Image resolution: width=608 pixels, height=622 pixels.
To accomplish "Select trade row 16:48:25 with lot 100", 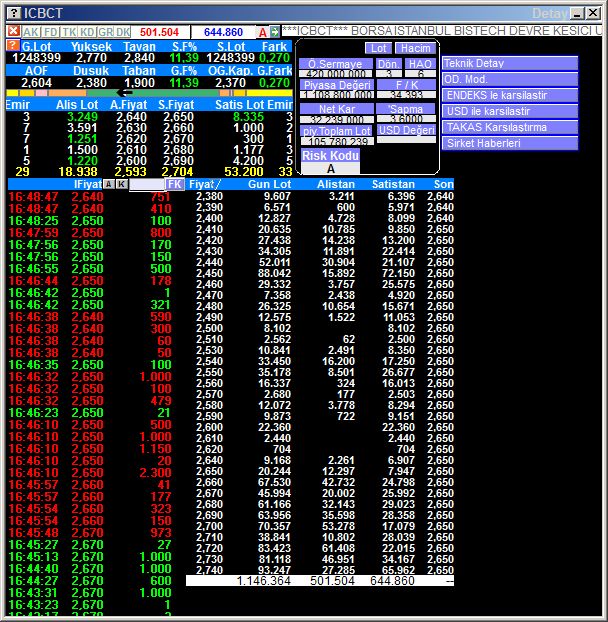I will pos(90,221).
